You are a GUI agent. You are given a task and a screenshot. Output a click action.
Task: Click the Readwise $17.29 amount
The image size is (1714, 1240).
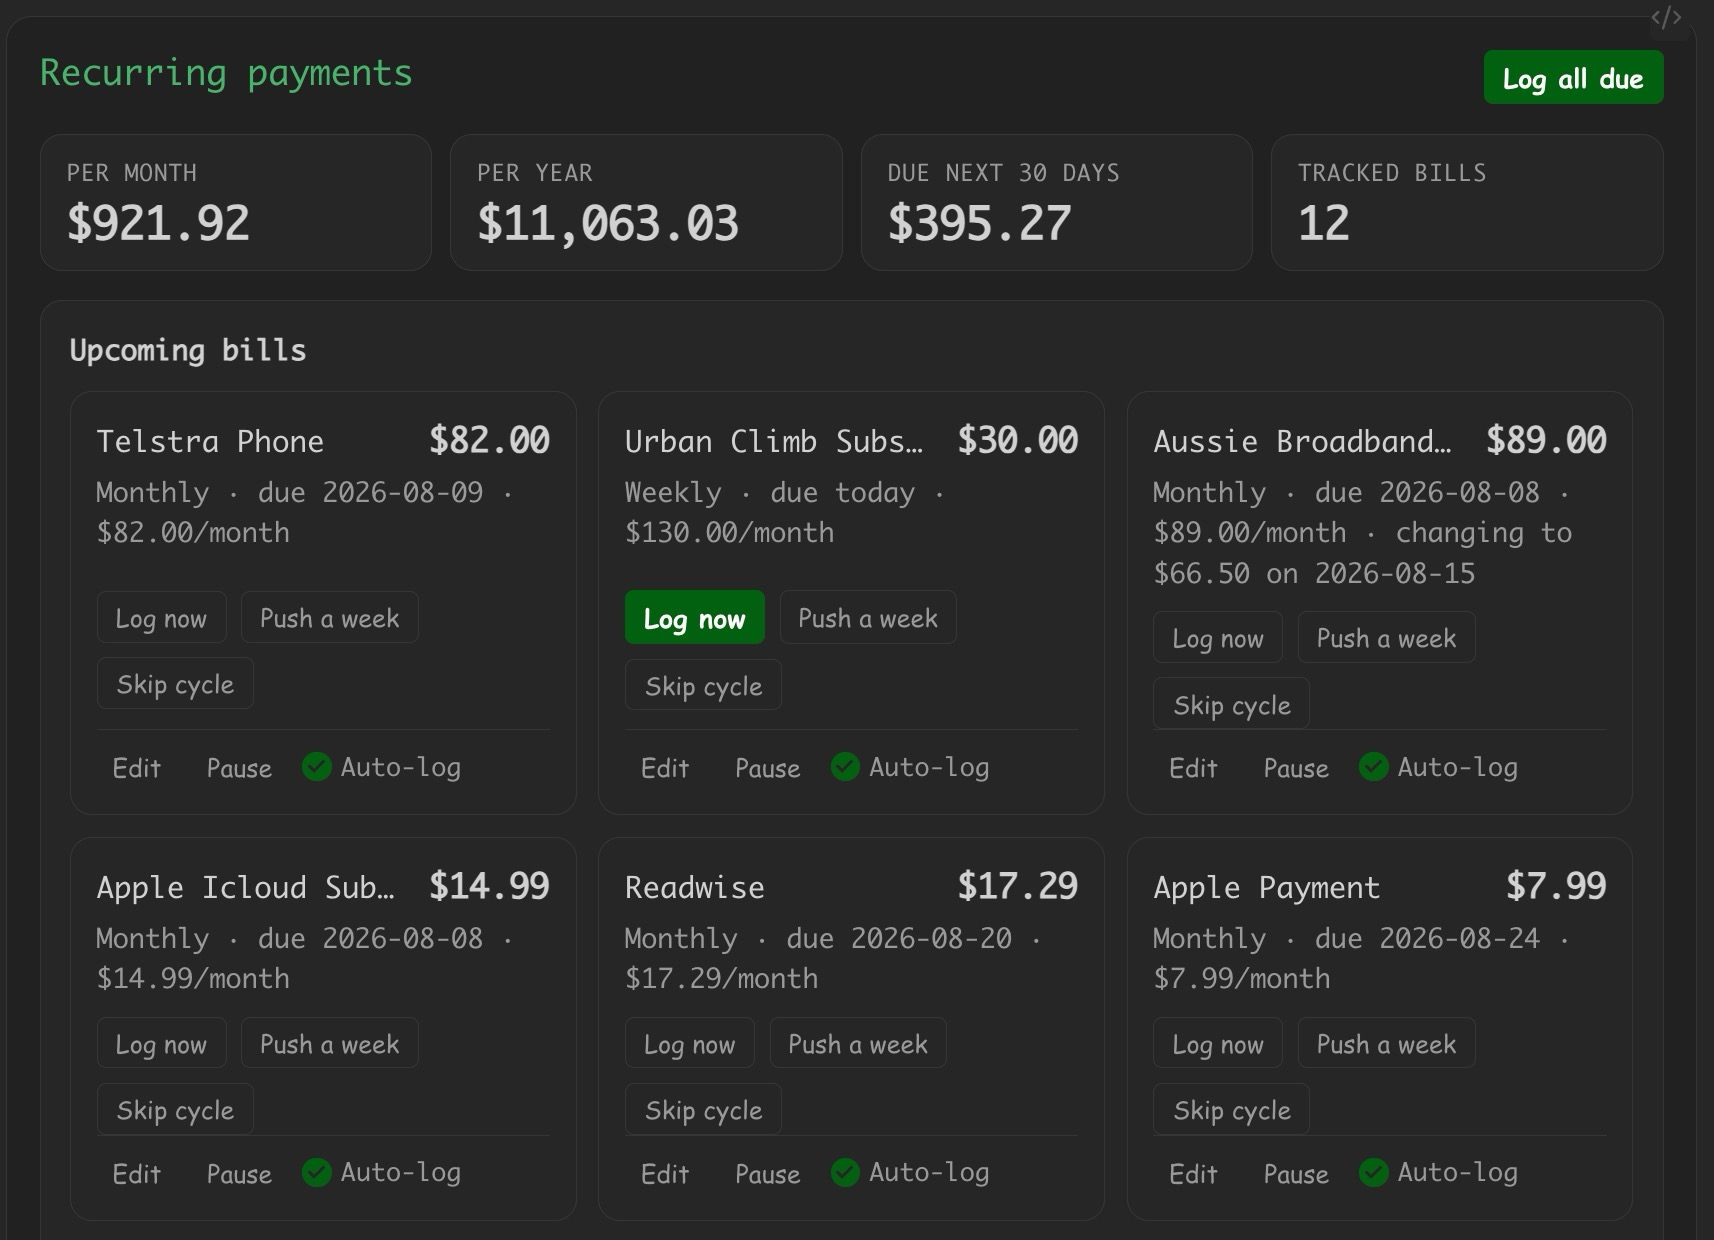(x=1017, y=886)
